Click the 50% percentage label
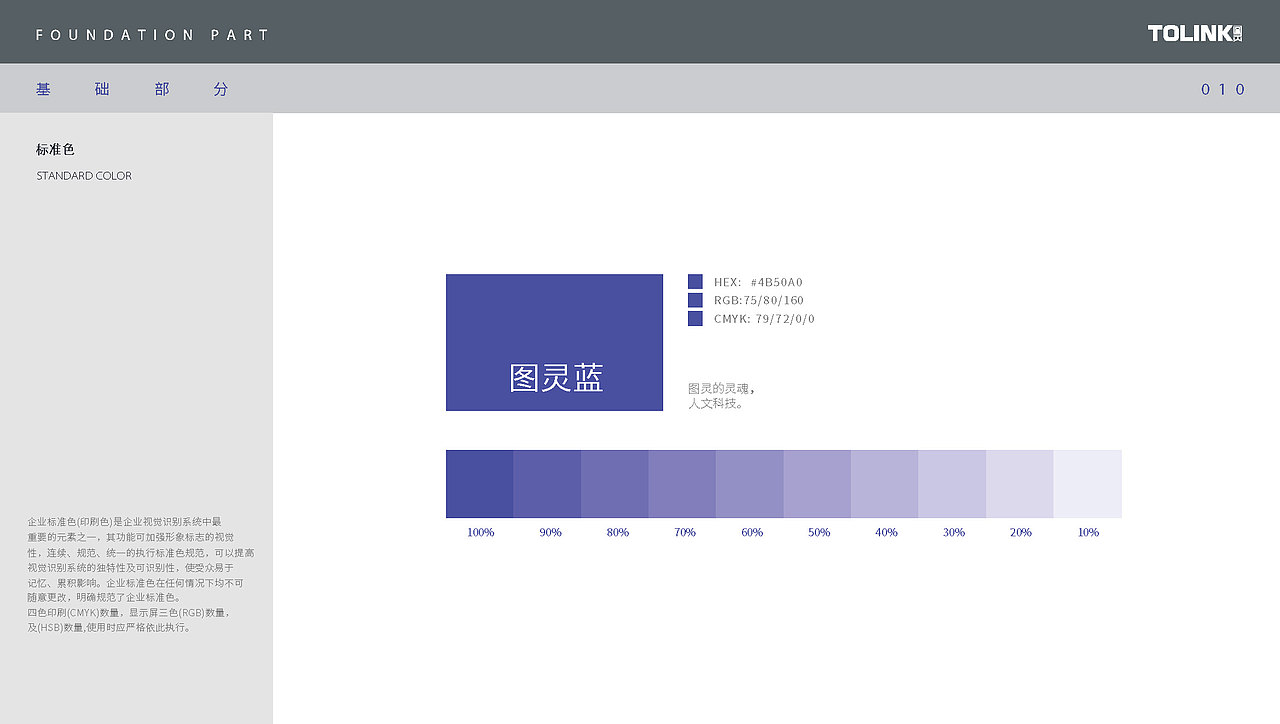1280x724 pixels. point(819,532)
